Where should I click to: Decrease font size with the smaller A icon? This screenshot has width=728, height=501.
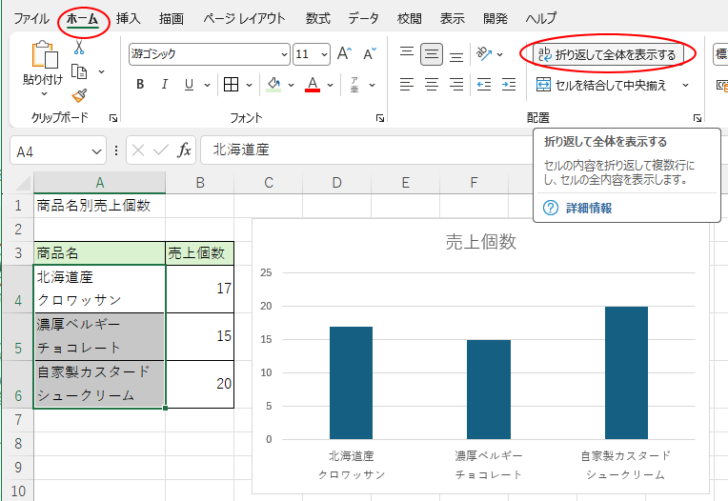pos(370,54)
